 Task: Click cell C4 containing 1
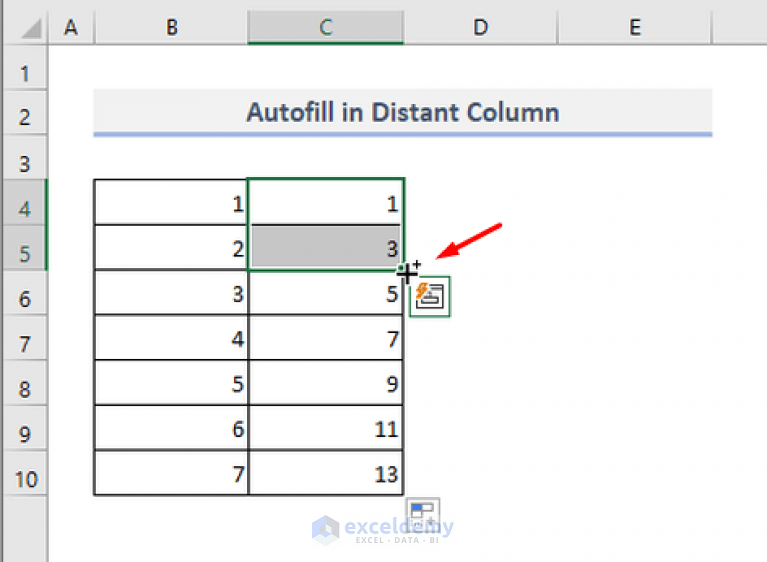tap(326, 202)
